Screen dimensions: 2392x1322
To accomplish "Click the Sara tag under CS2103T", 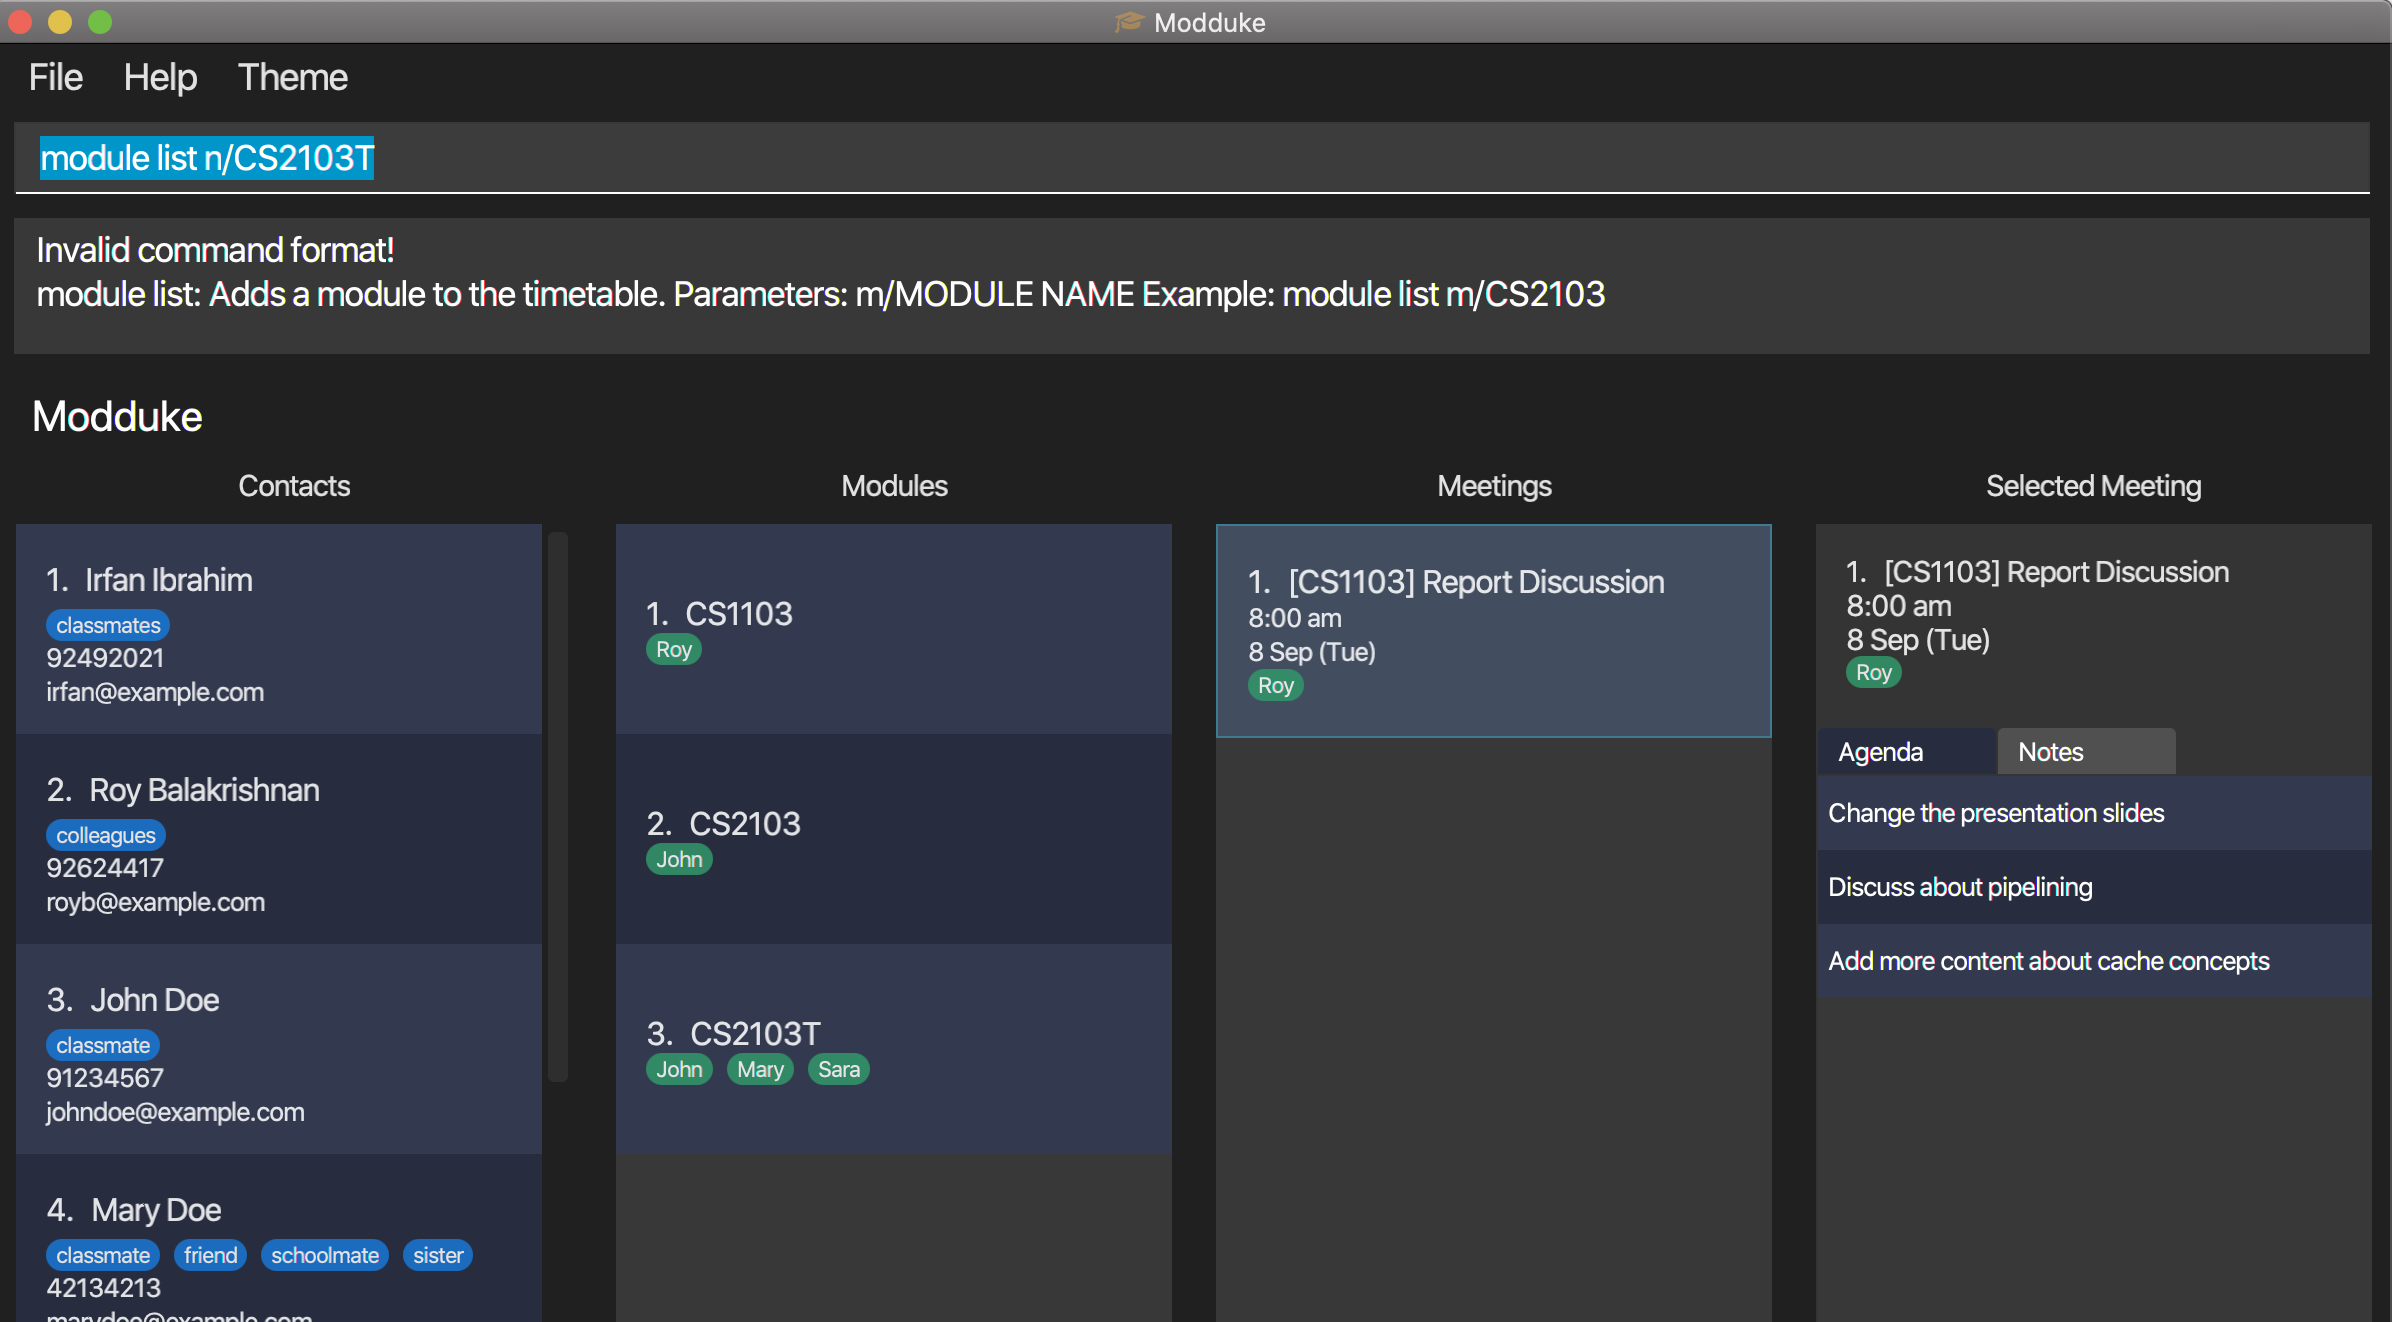I will pos(838,1069).
